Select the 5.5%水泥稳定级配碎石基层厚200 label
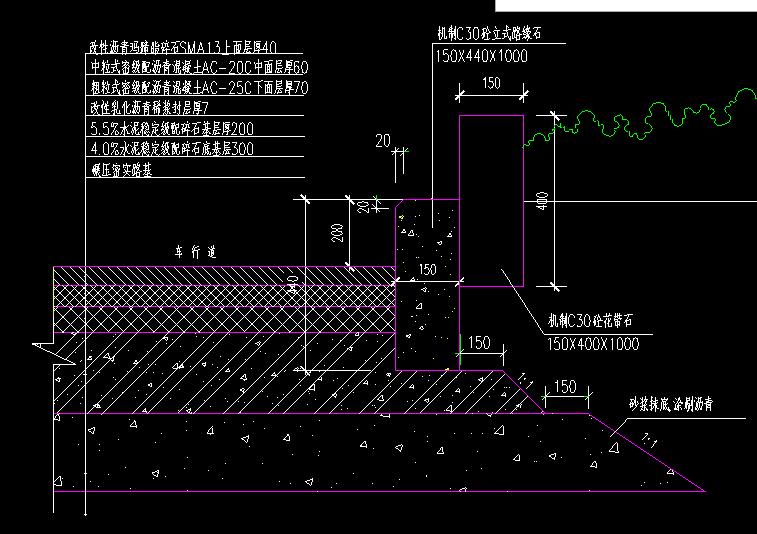Screen dimensions: 757x534 click(x=172, y=128)
